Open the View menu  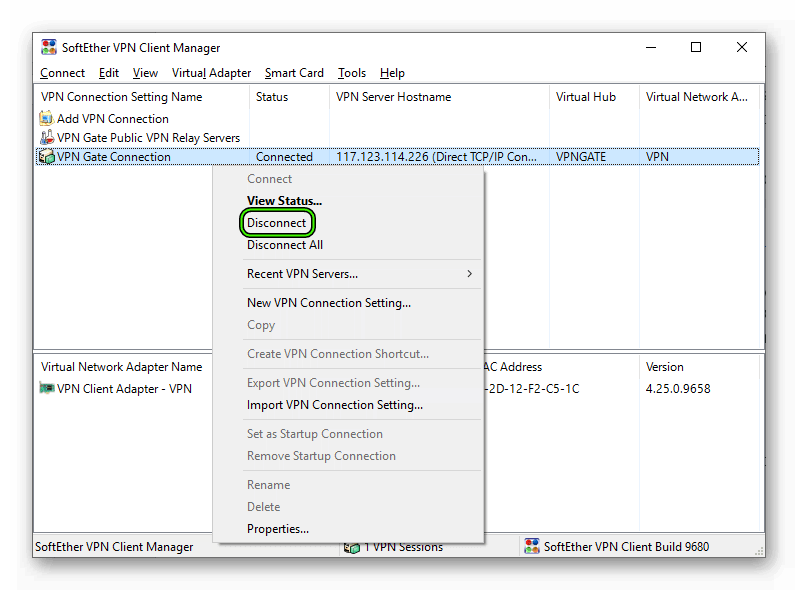[x=145, y=73]
